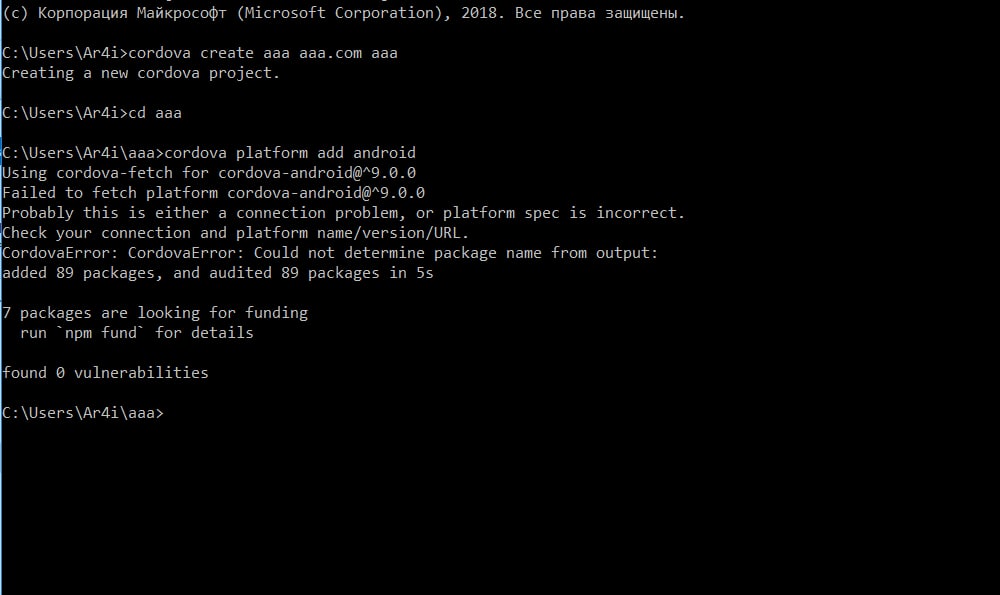Click the "7 packages are looking for funding" line
The image size is (1000, 595).
(x=155, y=313)
